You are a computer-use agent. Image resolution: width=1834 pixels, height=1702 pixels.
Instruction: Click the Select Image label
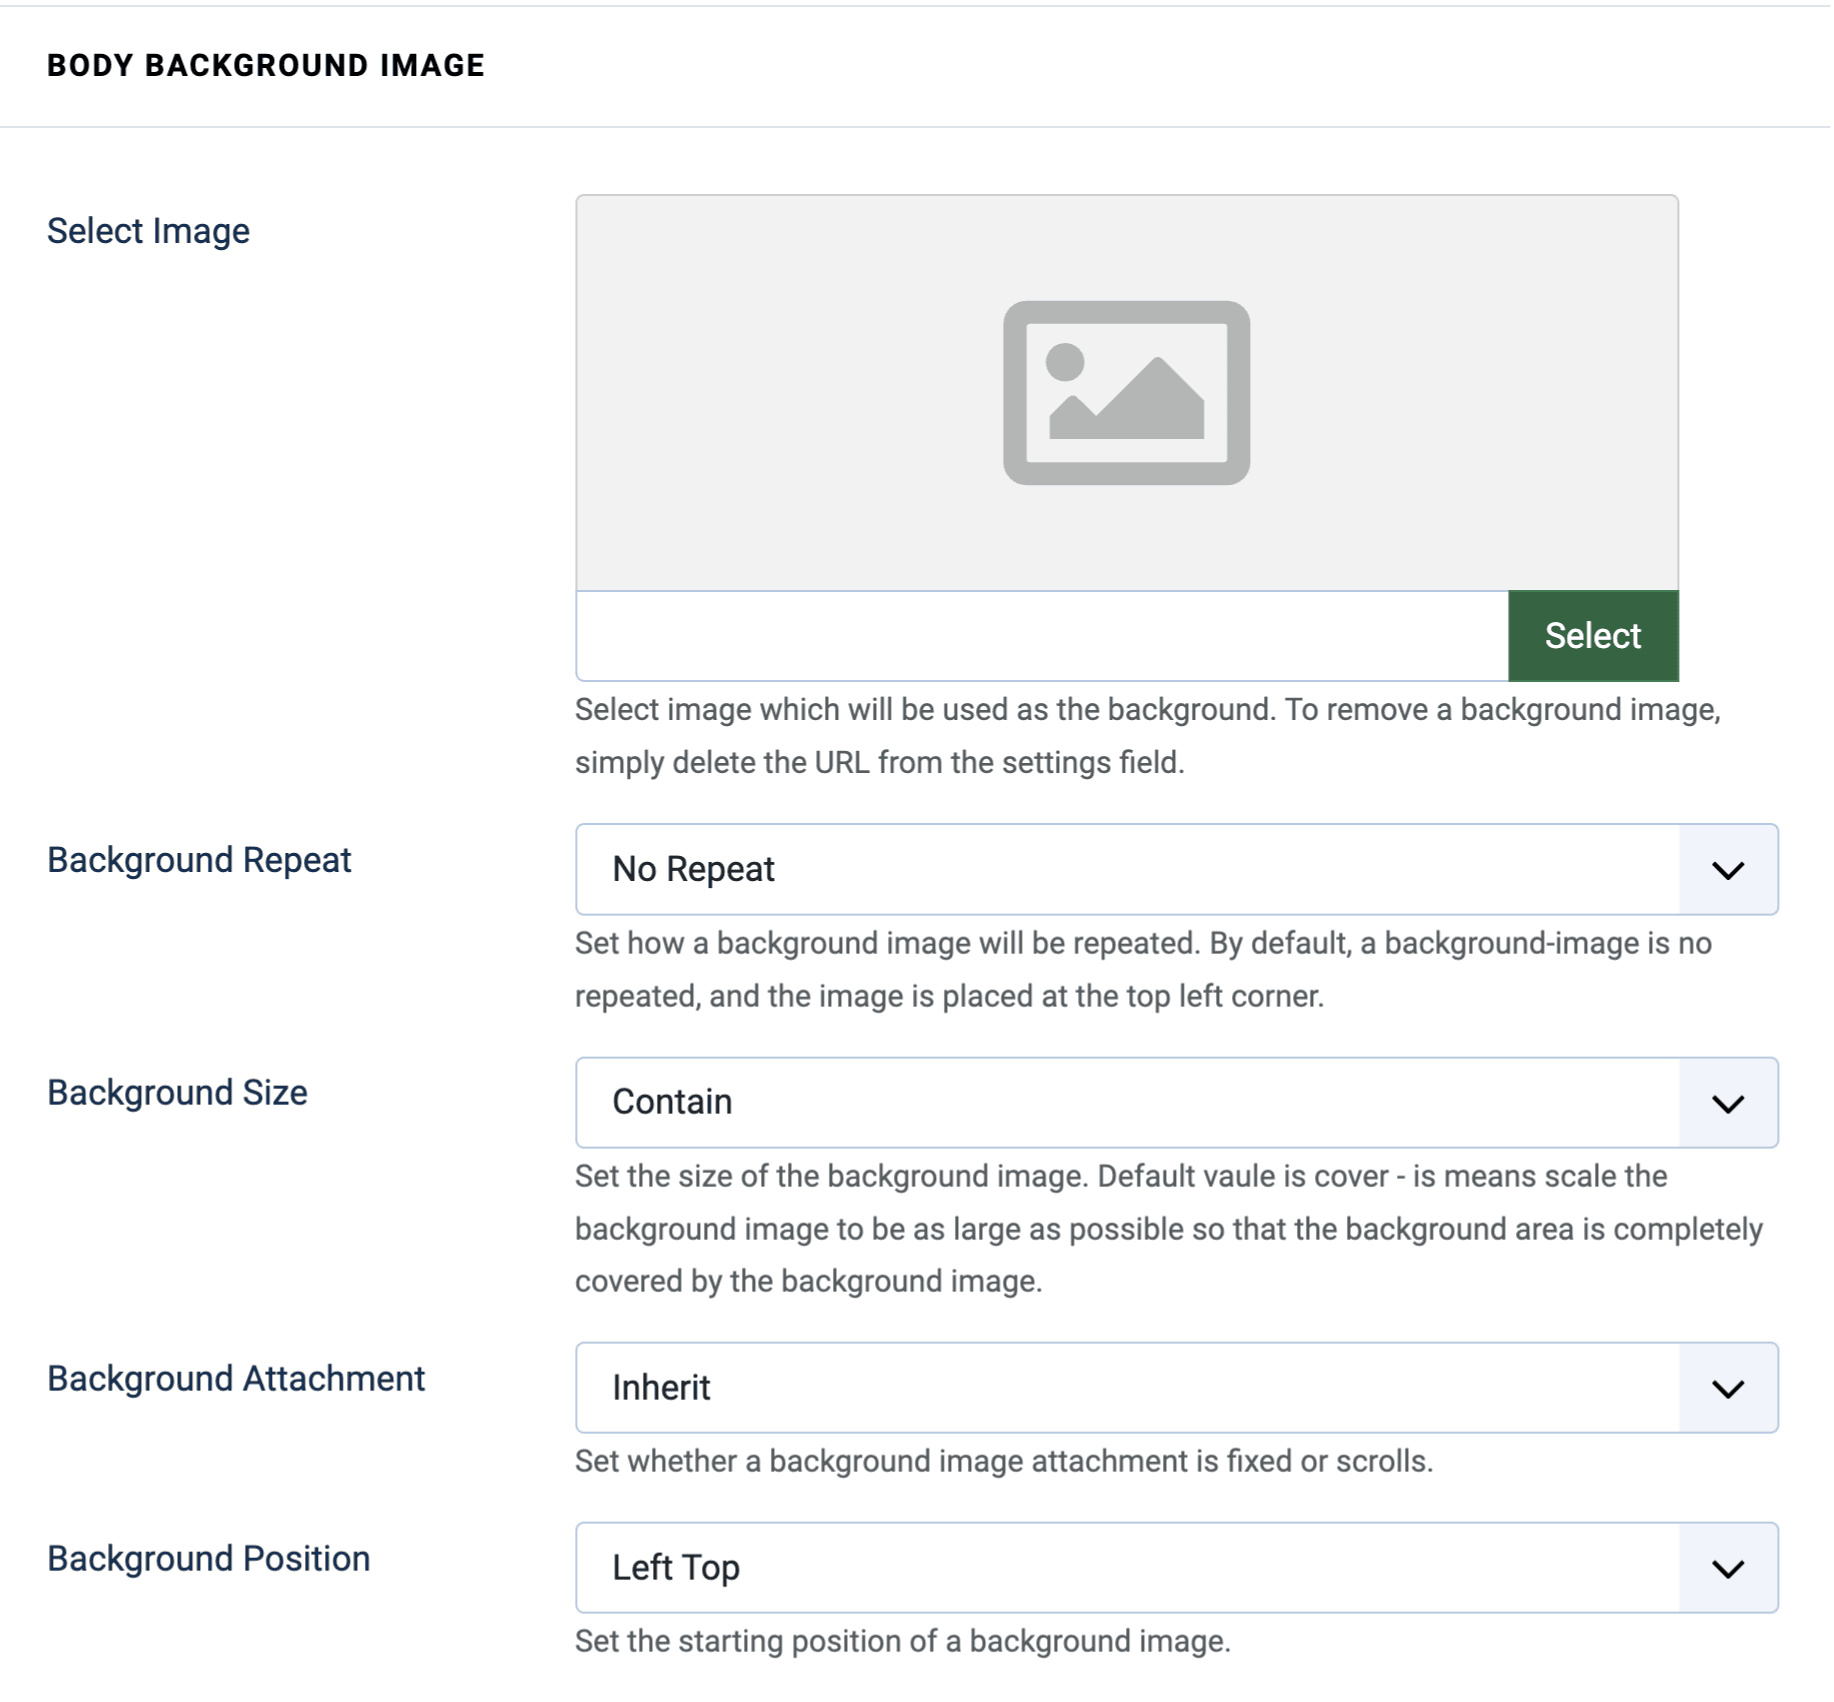[x=148, y=230]
